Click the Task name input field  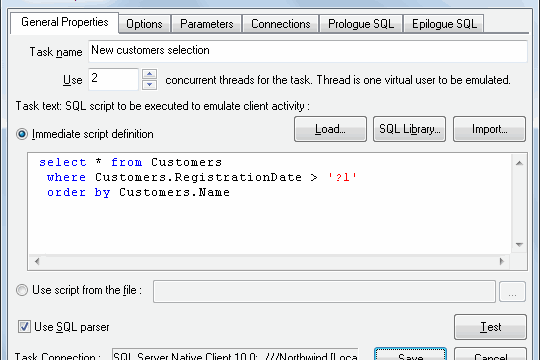[x=308, y=51]
